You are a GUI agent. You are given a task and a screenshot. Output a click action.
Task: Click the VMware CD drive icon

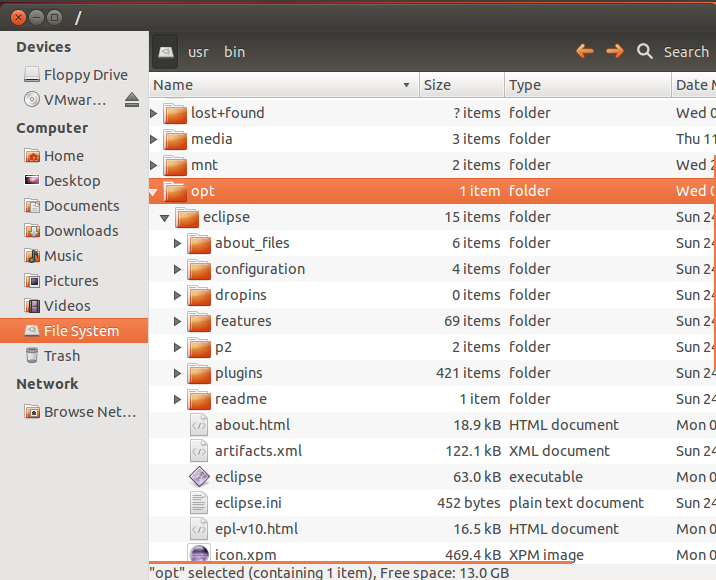pos(32,100)
